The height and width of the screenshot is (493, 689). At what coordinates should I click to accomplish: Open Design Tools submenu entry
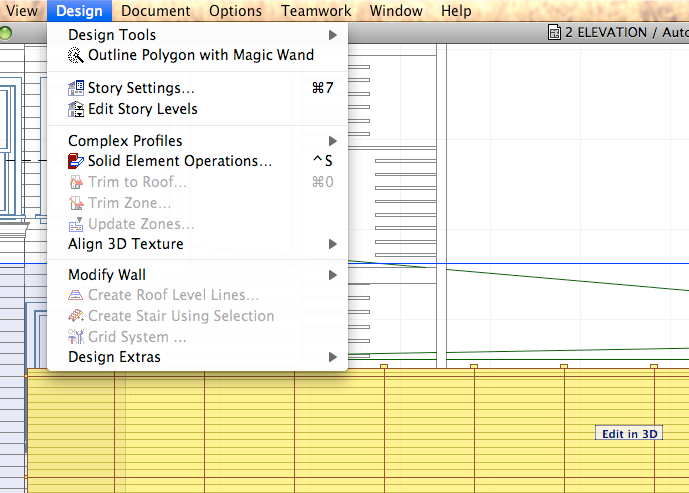tap(197, 35)
